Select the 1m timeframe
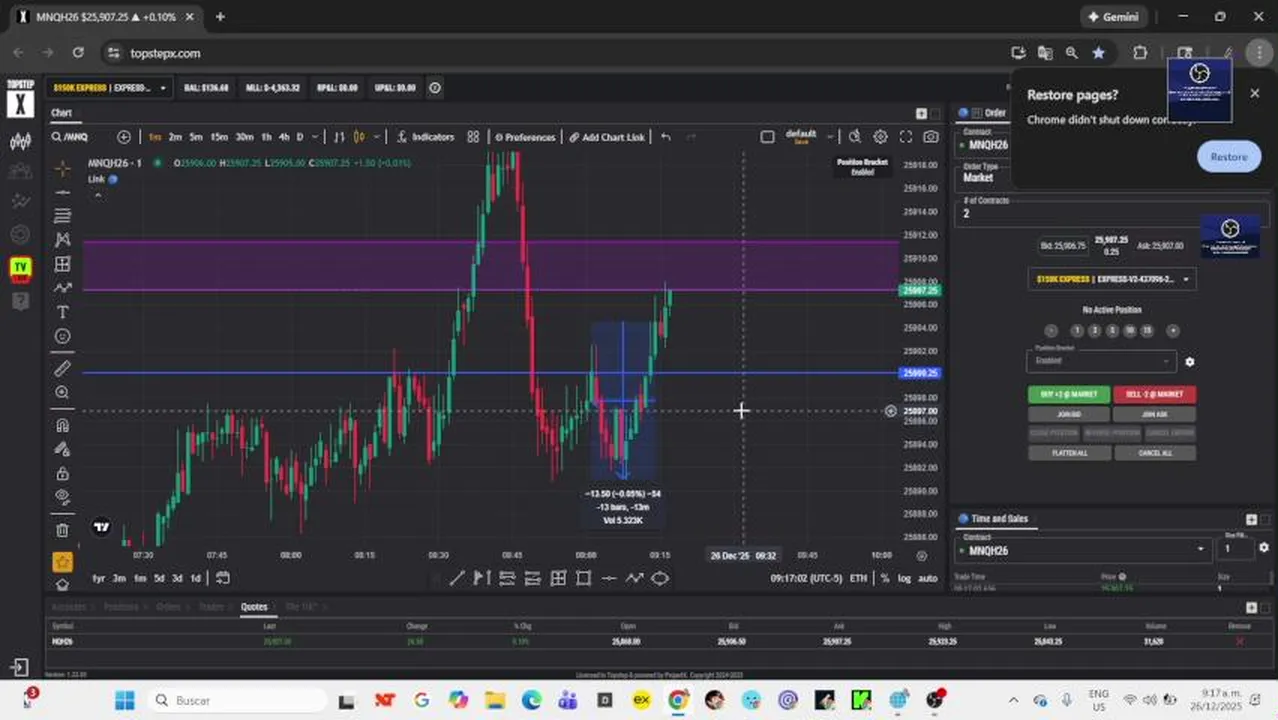This screenshot has height=720, width=1278. (155, 137)
